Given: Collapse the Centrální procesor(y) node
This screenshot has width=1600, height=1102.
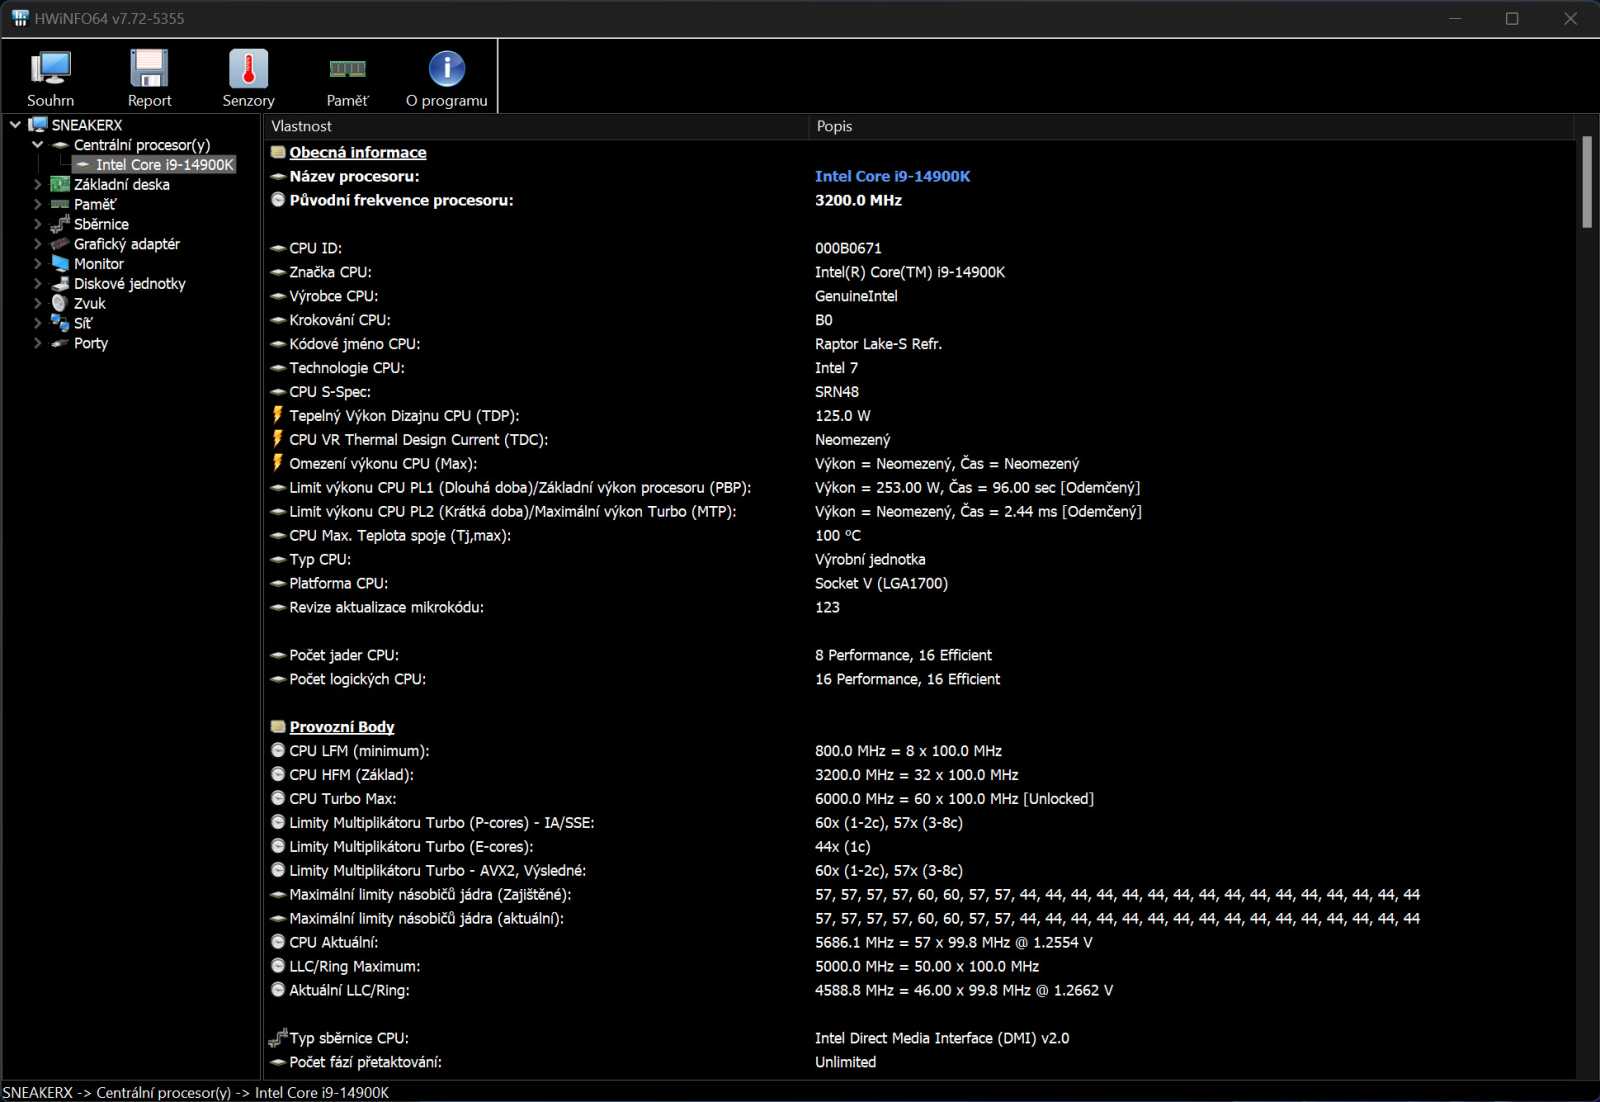Looking at the screenshot, I should pyautogui.click(x=38, y=145).
